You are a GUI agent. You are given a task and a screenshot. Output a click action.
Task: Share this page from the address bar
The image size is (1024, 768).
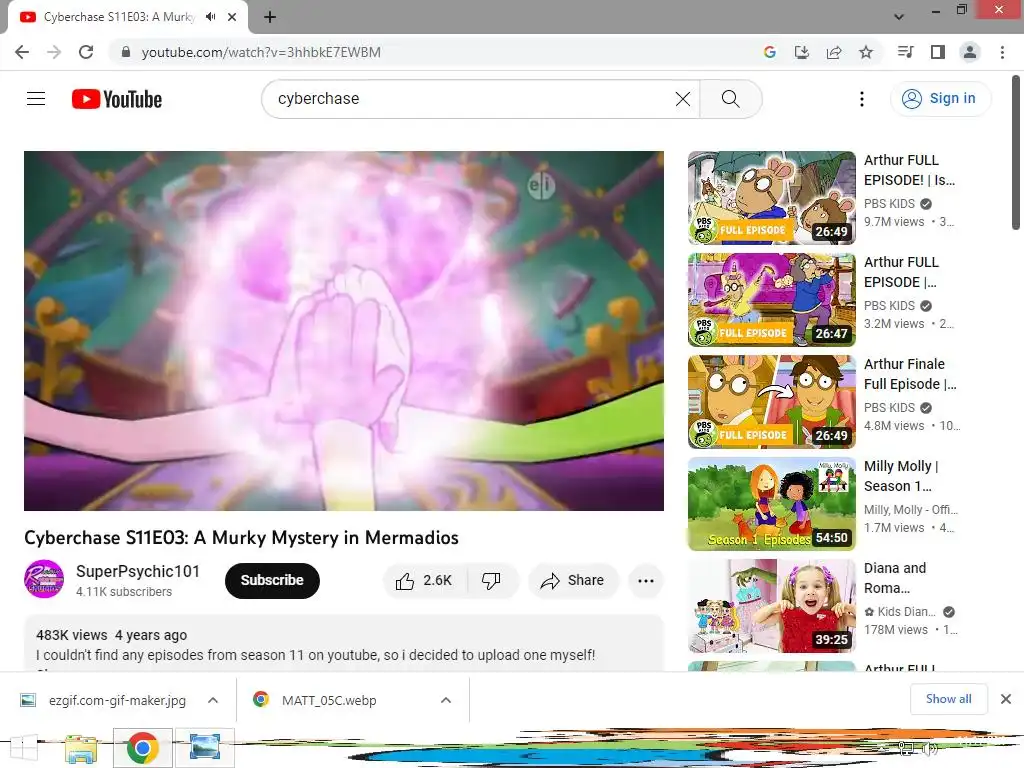(x=834, y=52)
